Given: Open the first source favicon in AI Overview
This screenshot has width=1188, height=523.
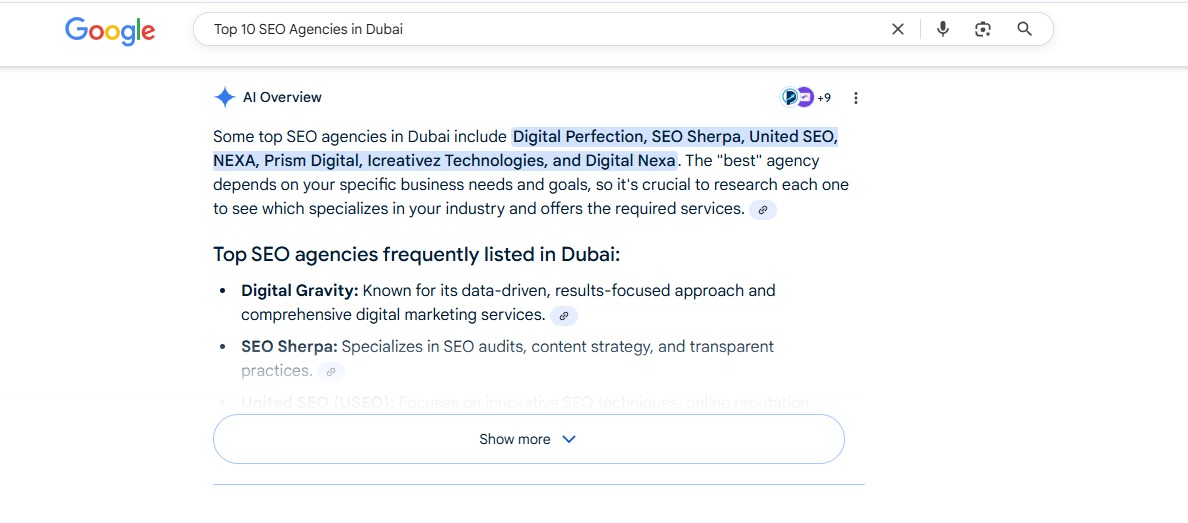Looking at the screenshot, I should click(x=790, y=97).
